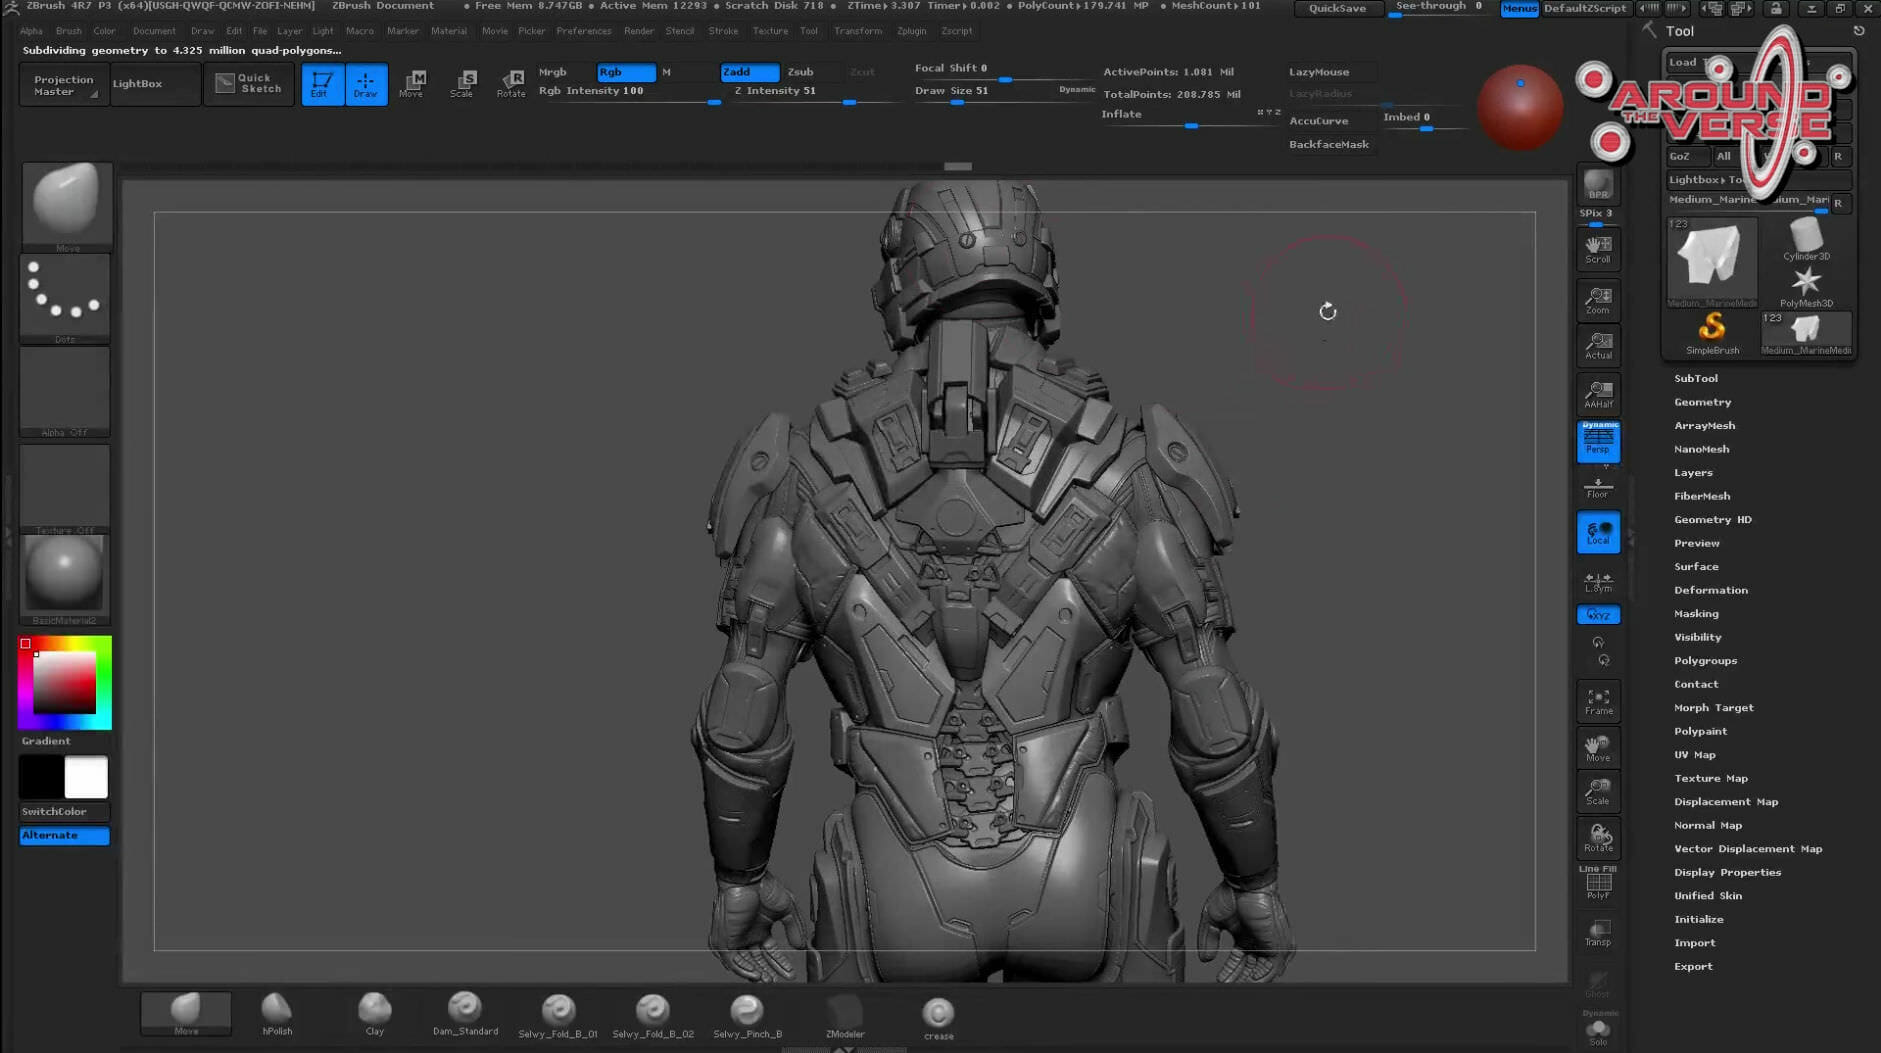Click the white secondary color swatch
Image resolution: width=1881 pixels, height=1053 pixels.
coord(86,777)
